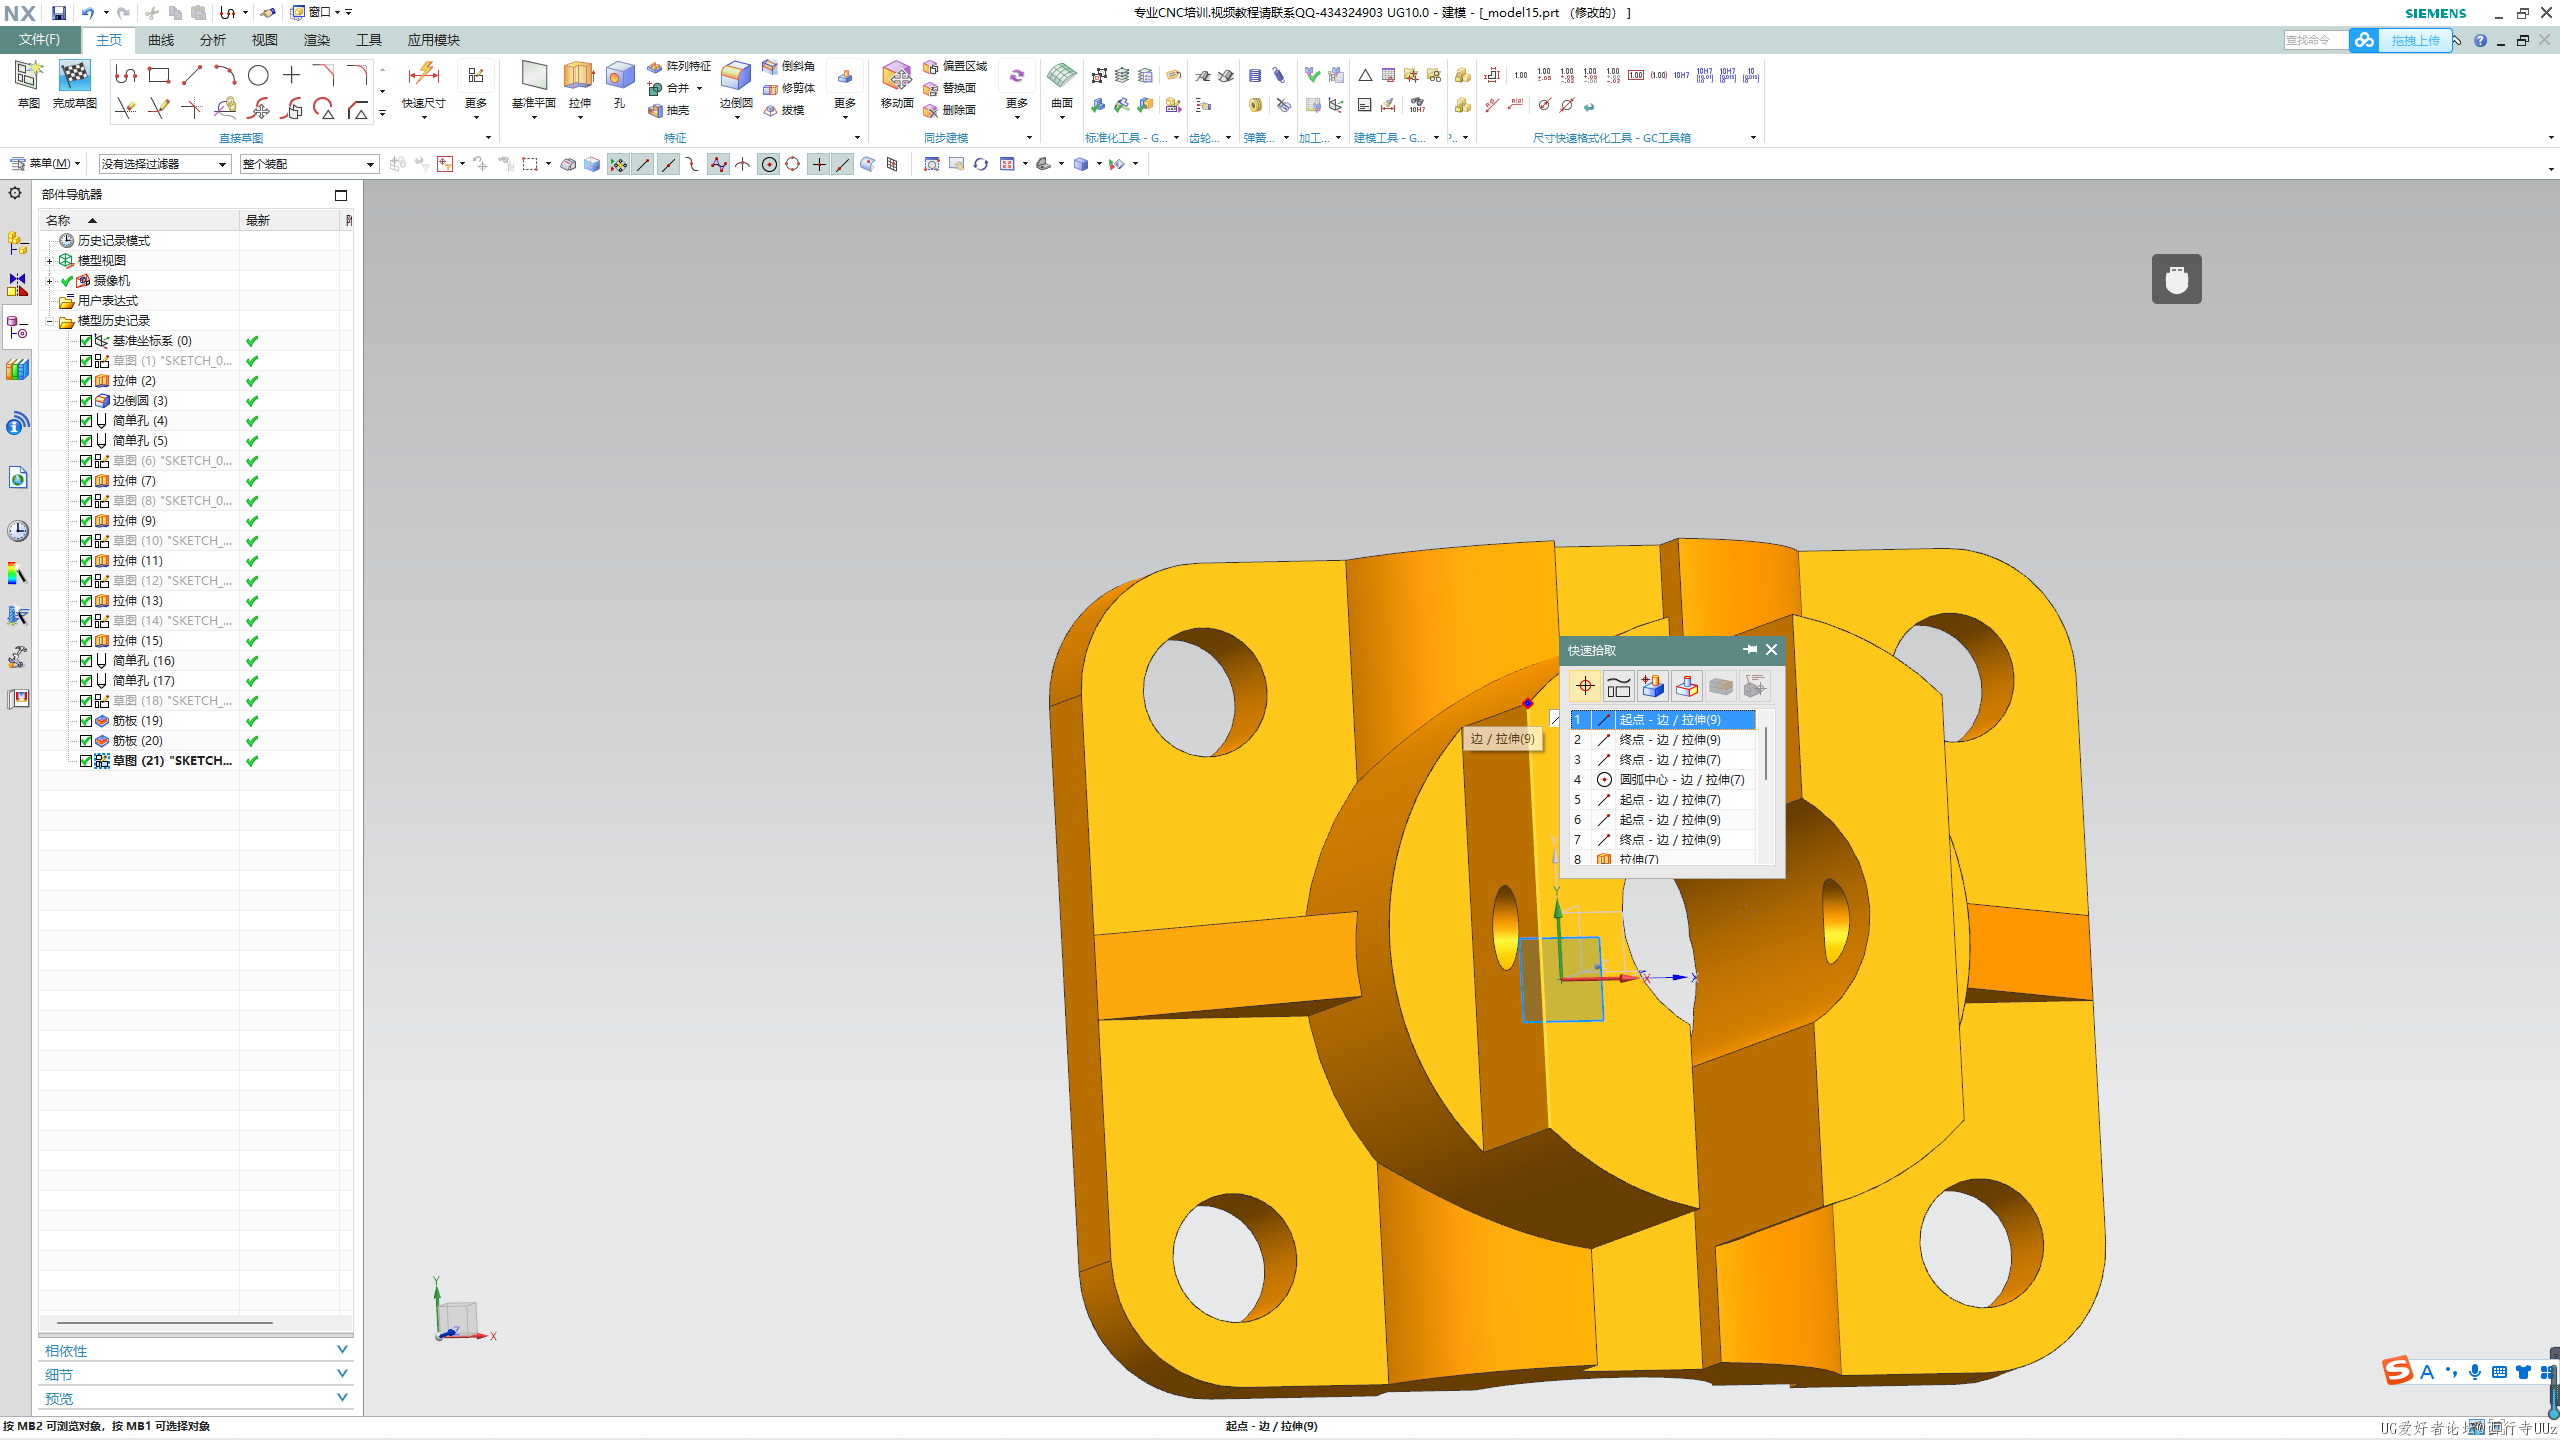2560x1440 pixels.
Task: Toggle checkbox for 拉伸 (2)
Action: (86, 381)
